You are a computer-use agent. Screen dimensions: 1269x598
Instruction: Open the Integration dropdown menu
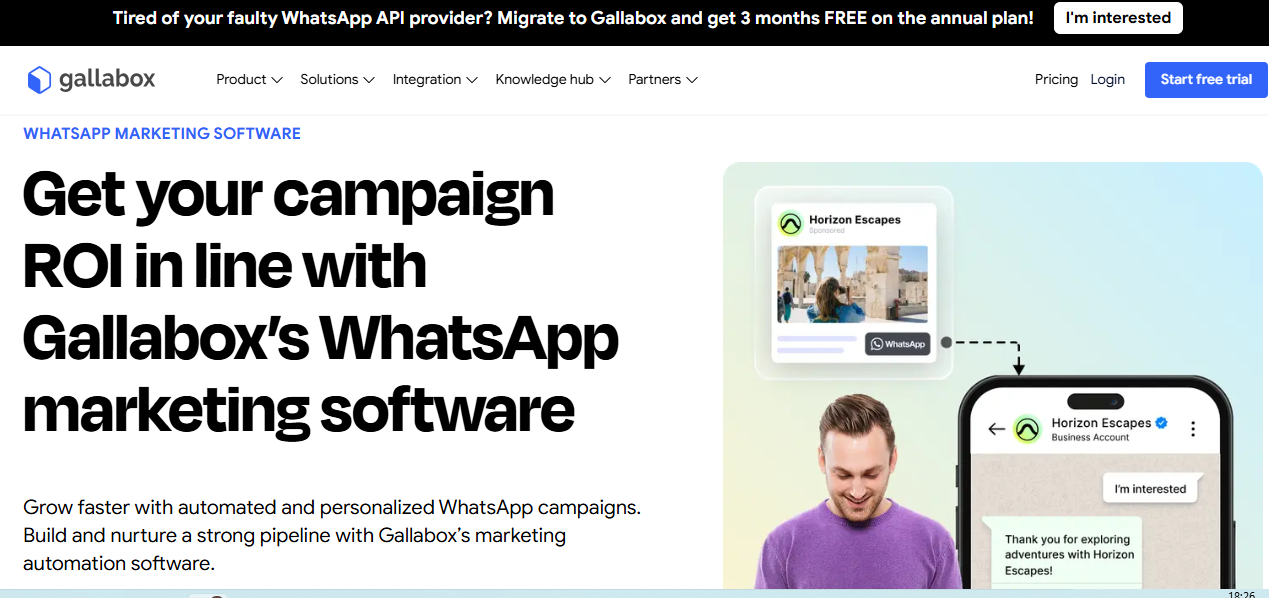click(435, 79)
